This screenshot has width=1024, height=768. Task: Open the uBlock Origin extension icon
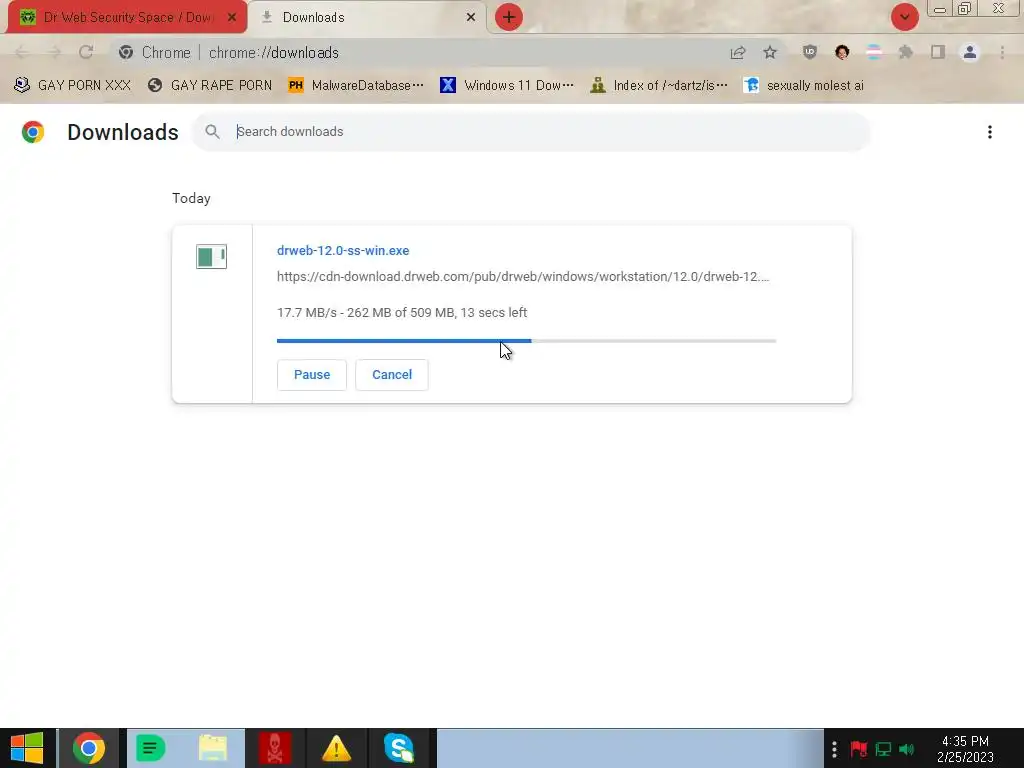[810, 52]
